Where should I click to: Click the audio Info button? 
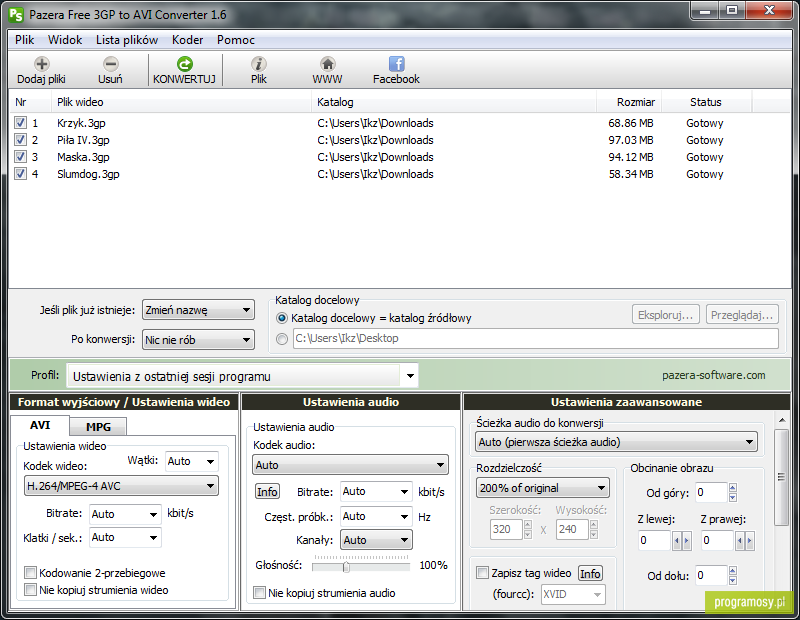pos(267,491)
